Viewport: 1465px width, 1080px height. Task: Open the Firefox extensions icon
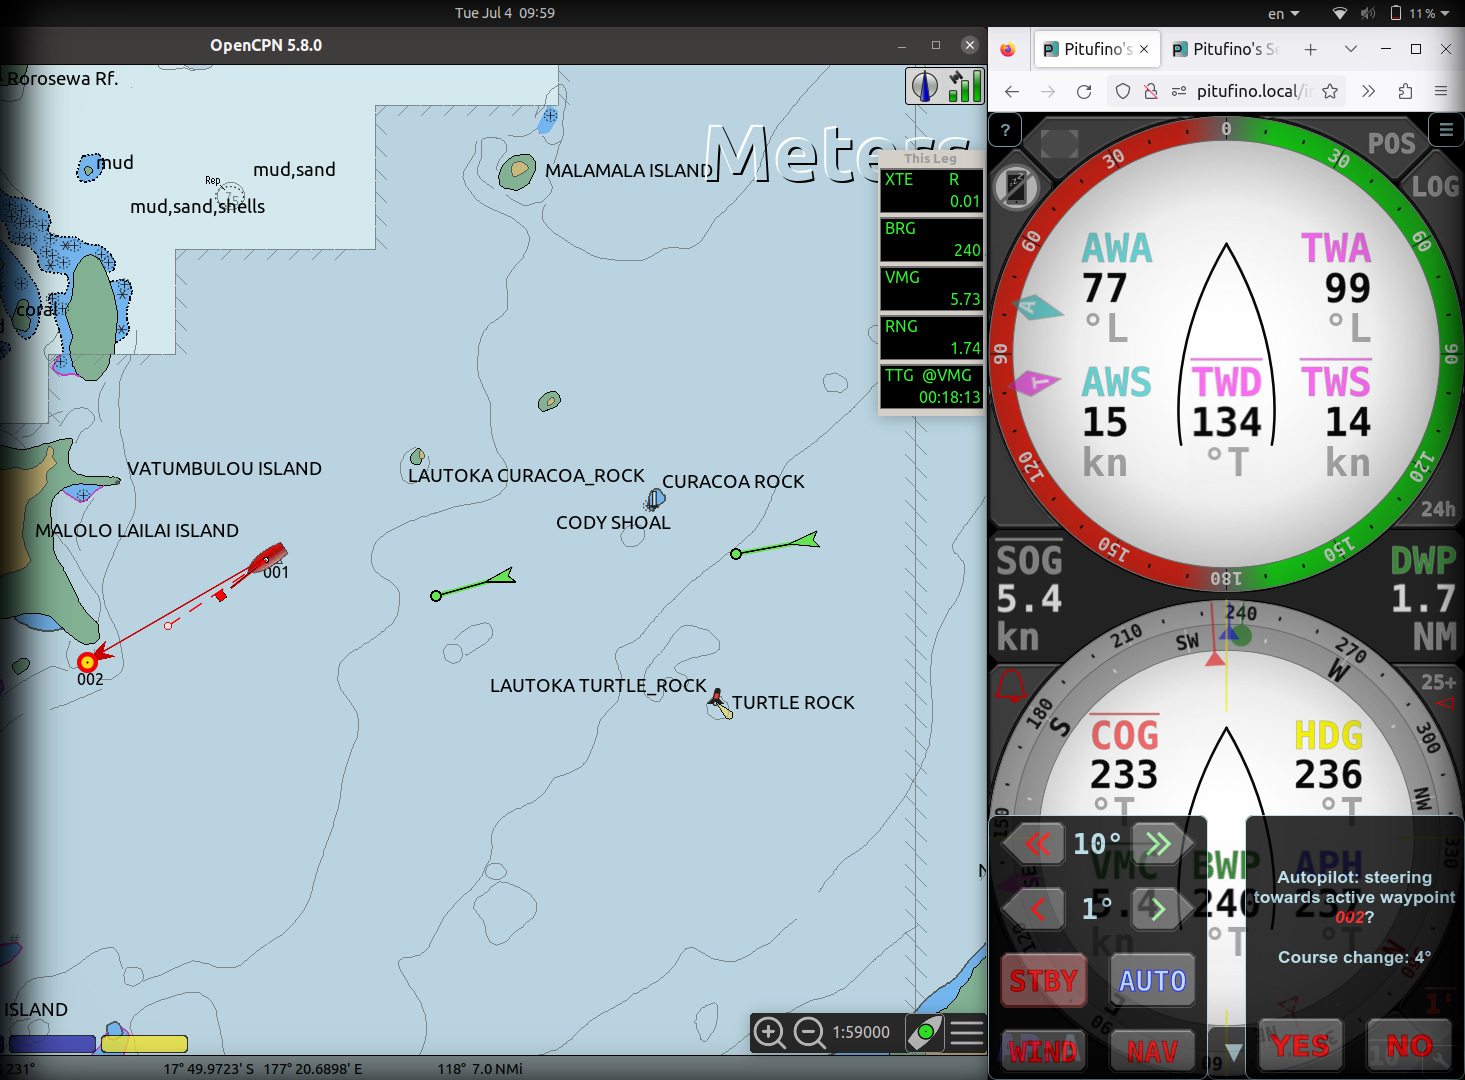coord(1405,91)
